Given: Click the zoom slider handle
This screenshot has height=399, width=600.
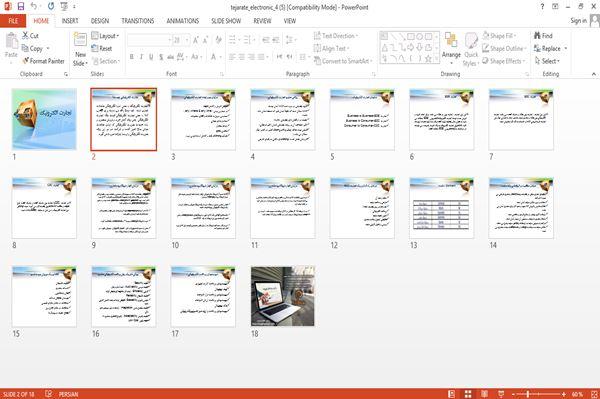Looking at the screenshot, I should [527, 394].
